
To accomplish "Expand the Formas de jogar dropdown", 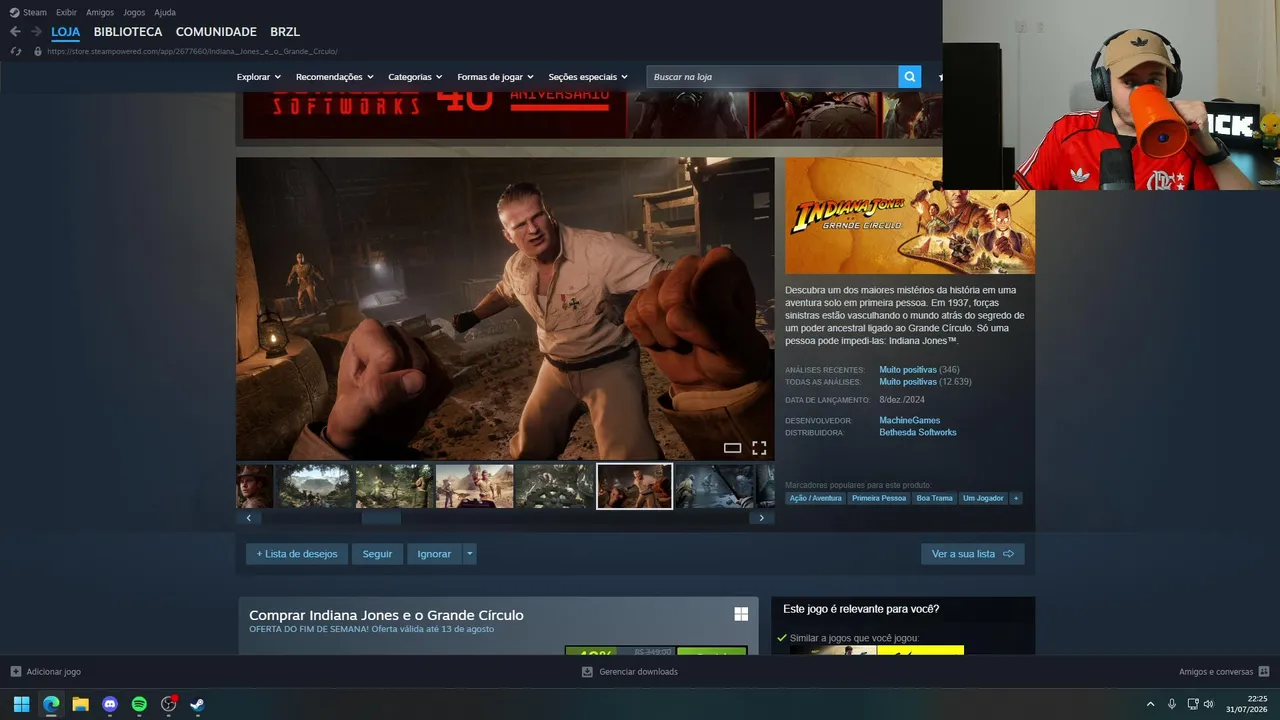I will (496, 77).
